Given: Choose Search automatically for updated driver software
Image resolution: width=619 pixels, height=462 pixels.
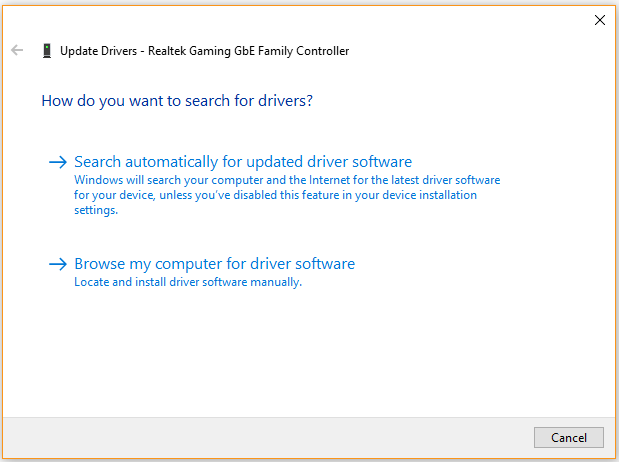Looking at the screenshot, I should pyautogui.click(x=243, y=162).
